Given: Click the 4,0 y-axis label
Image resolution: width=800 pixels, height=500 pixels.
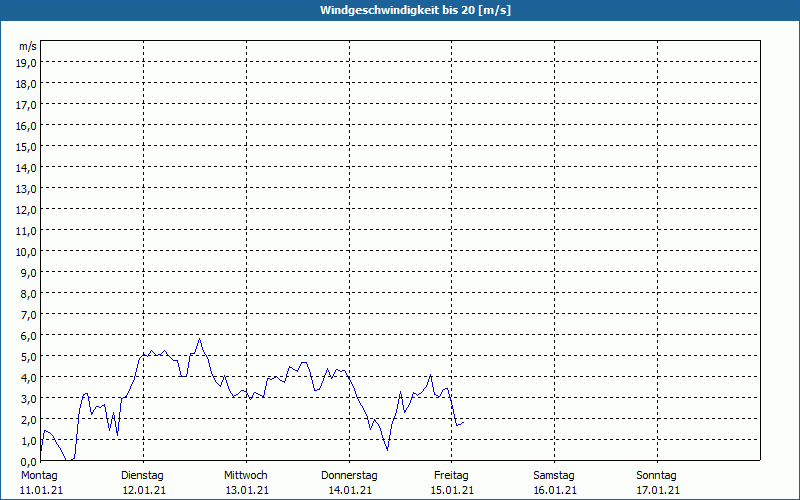Looking at the screenshot, I should click(x=29, y=378).
